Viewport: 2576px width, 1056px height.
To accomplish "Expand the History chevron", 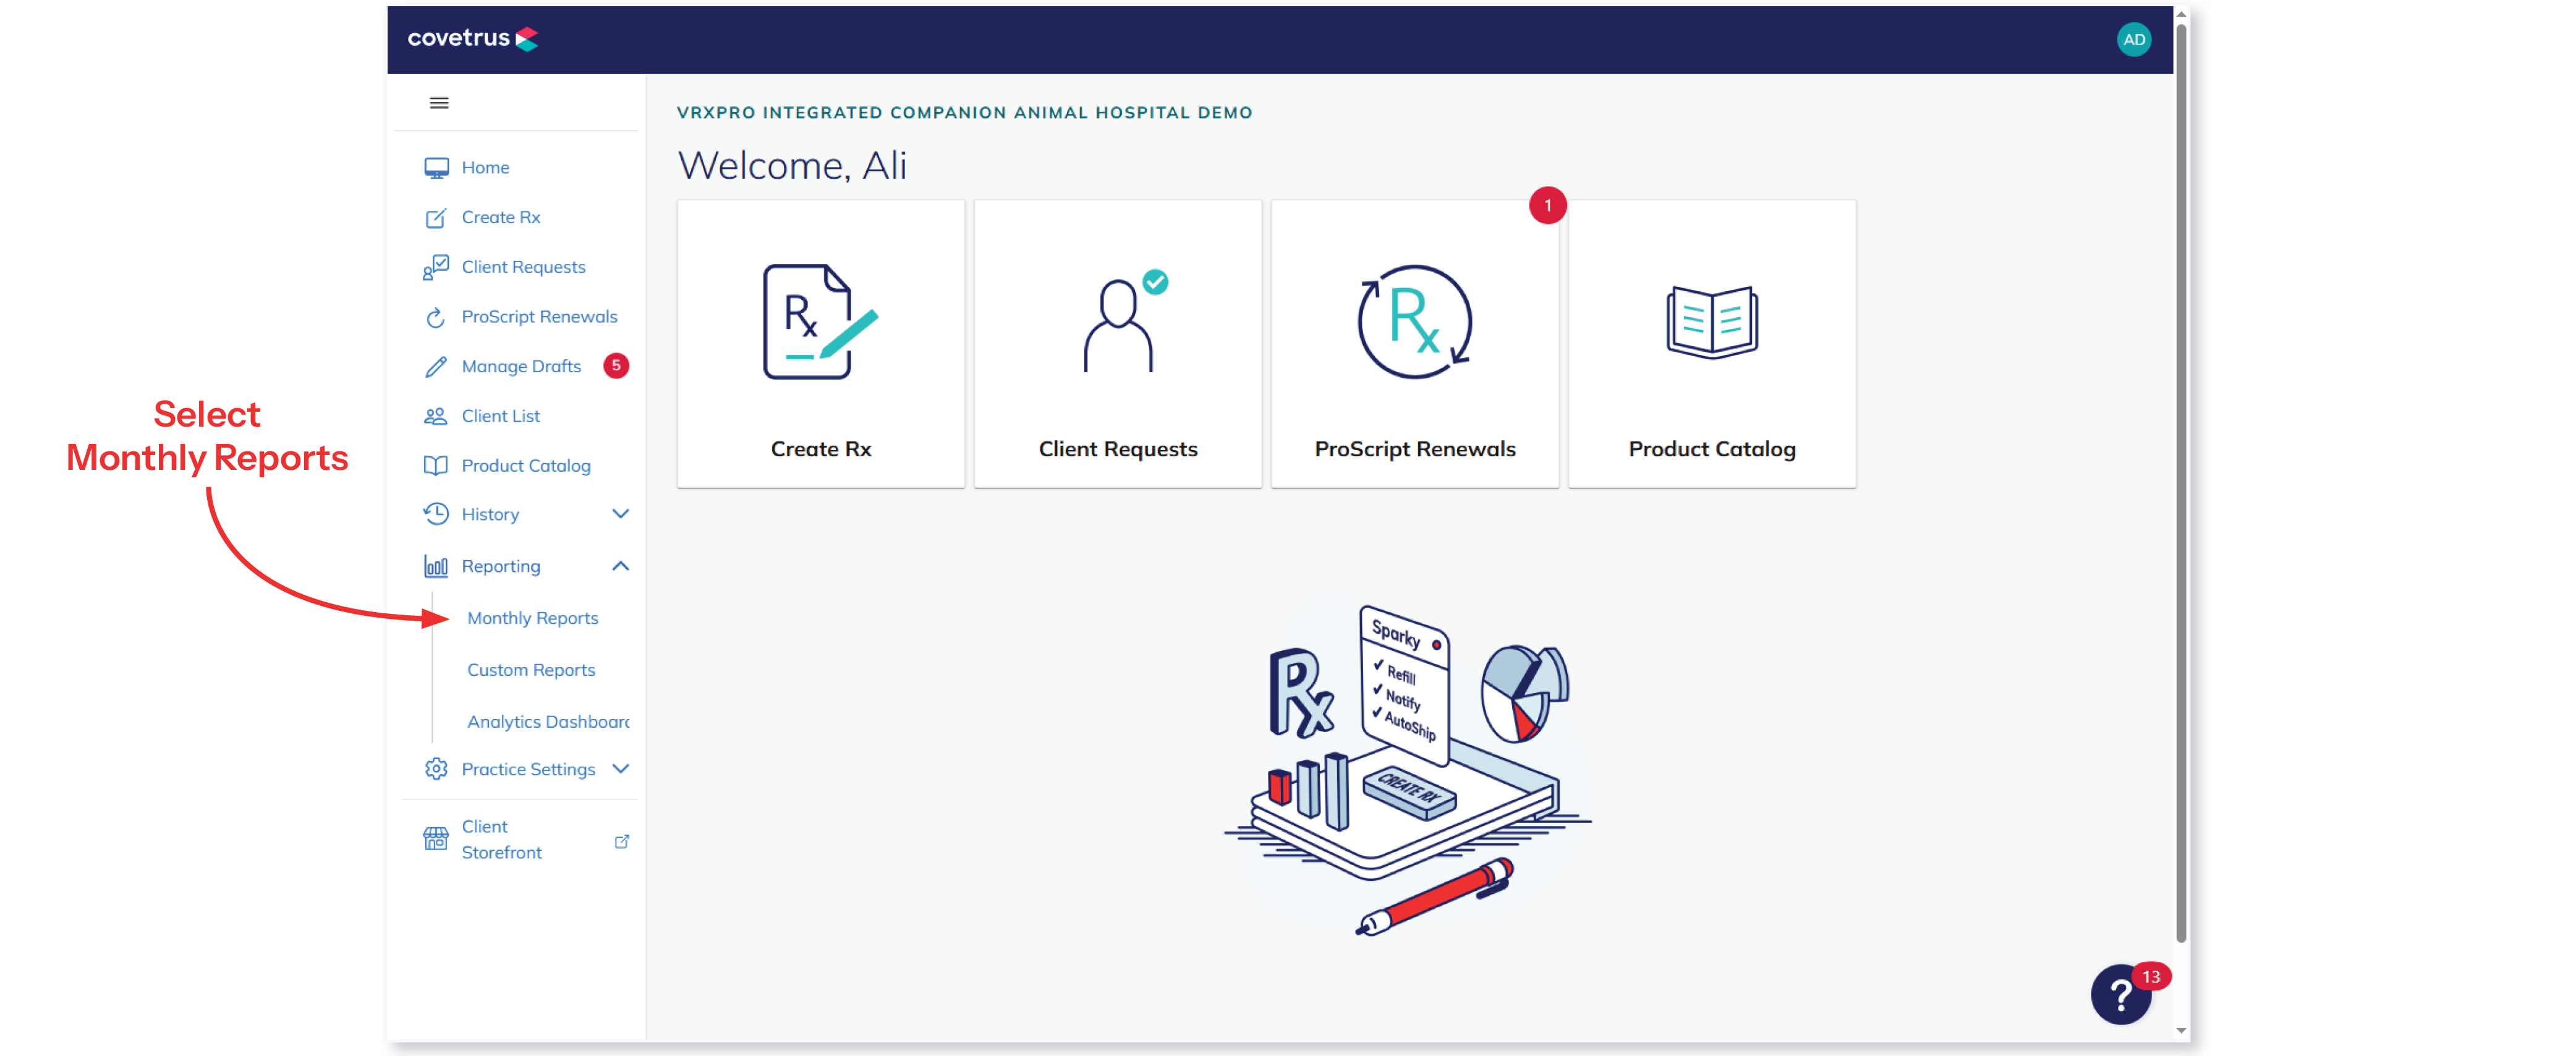I will pos(620,514).
